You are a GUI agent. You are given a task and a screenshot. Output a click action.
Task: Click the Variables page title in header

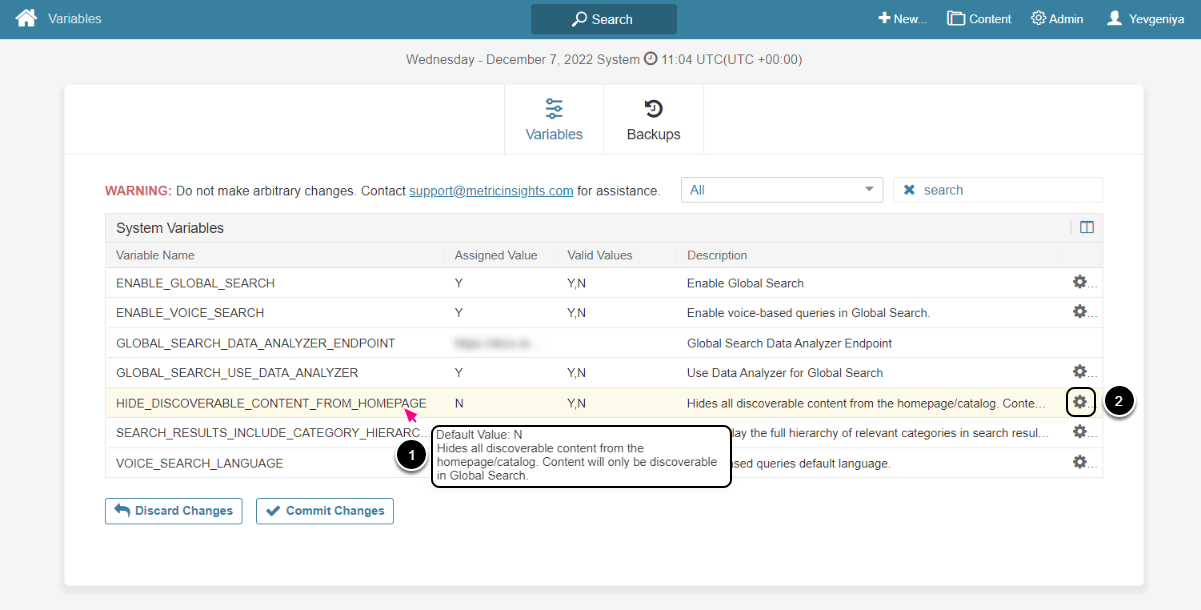75,19
